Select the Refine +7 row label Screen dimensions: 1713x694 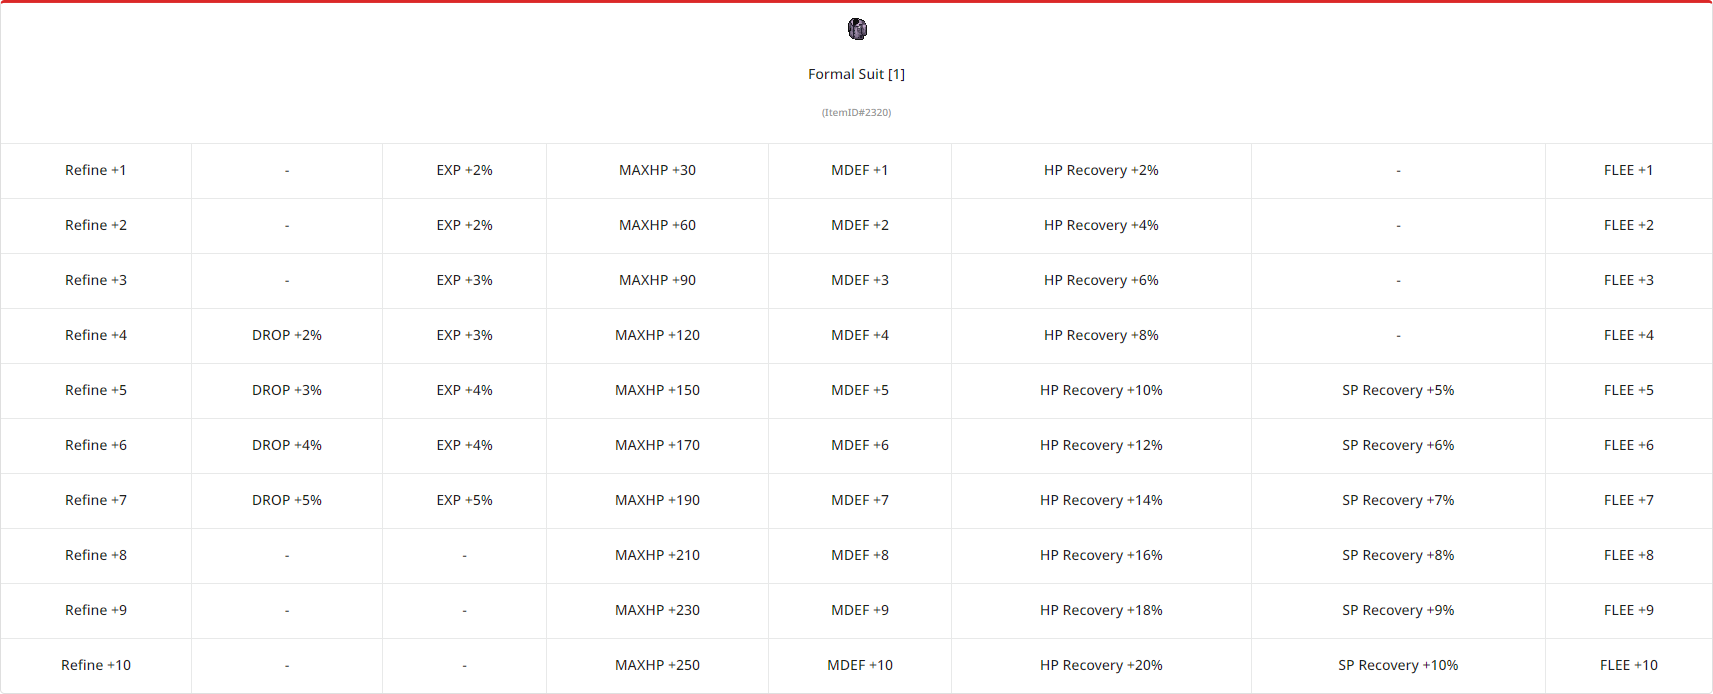[96, 500]
